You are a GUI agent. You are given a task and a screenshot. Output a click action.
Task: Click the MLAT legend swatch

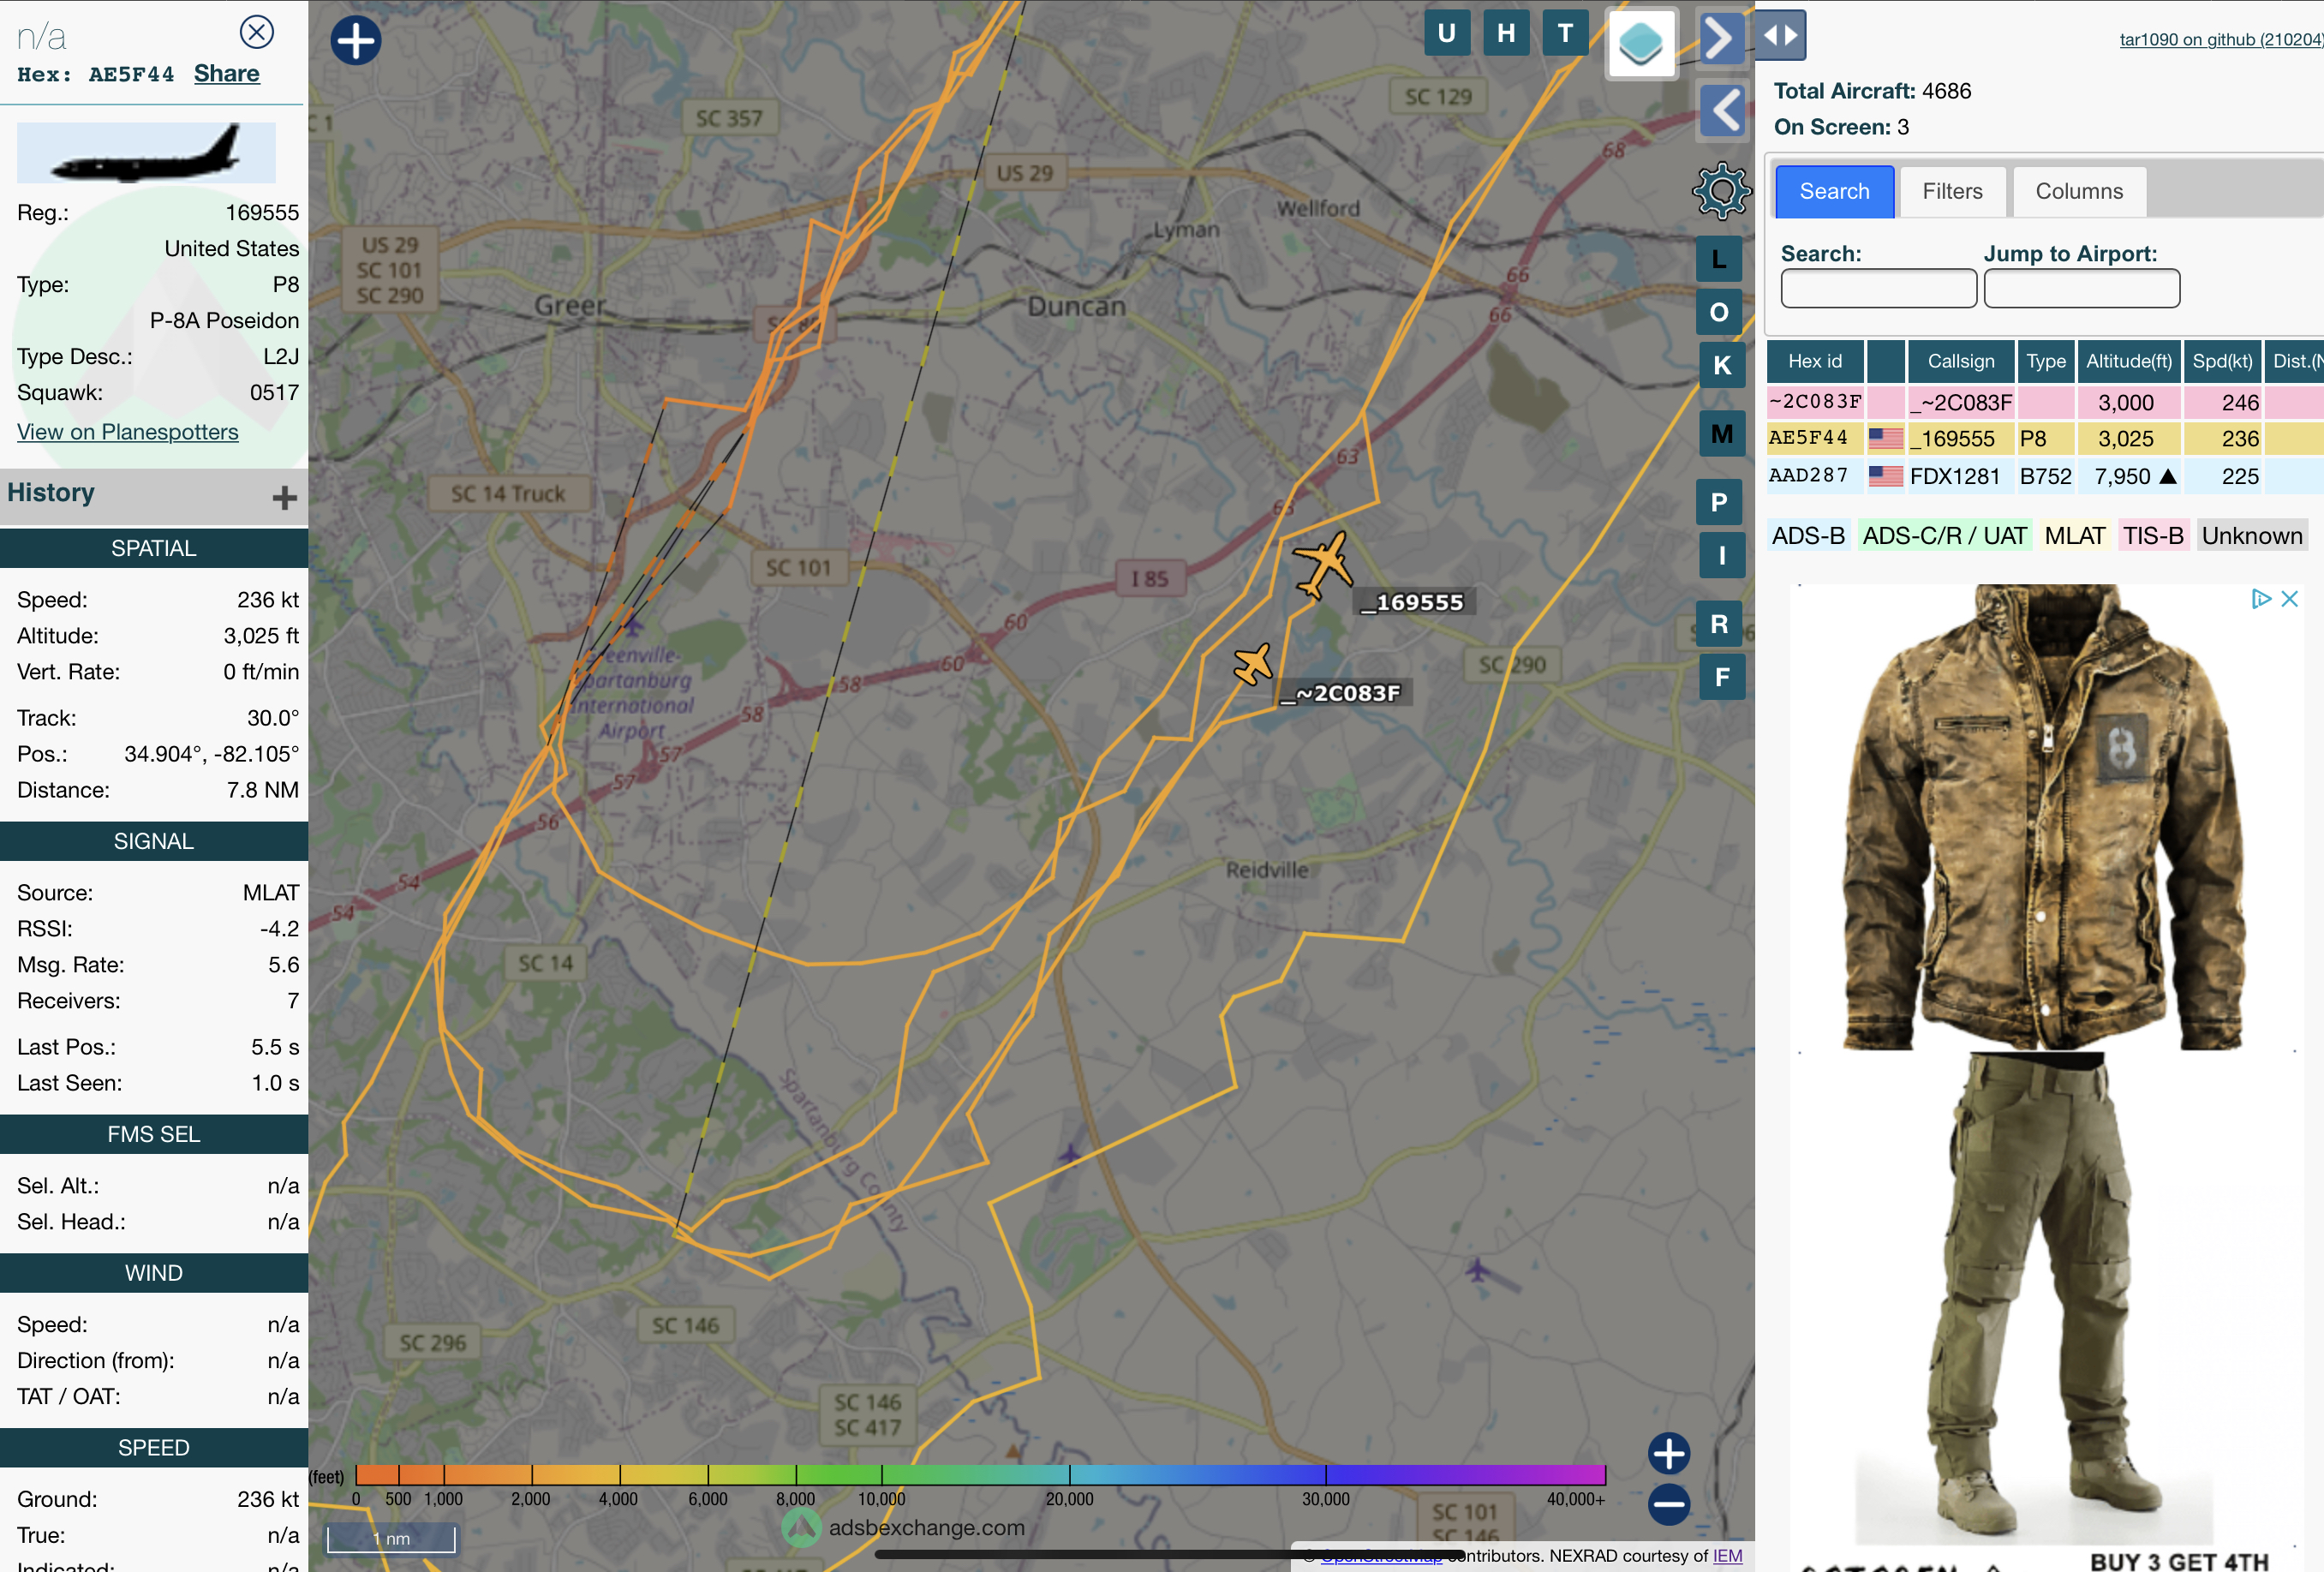click(x=2075, y=535)
